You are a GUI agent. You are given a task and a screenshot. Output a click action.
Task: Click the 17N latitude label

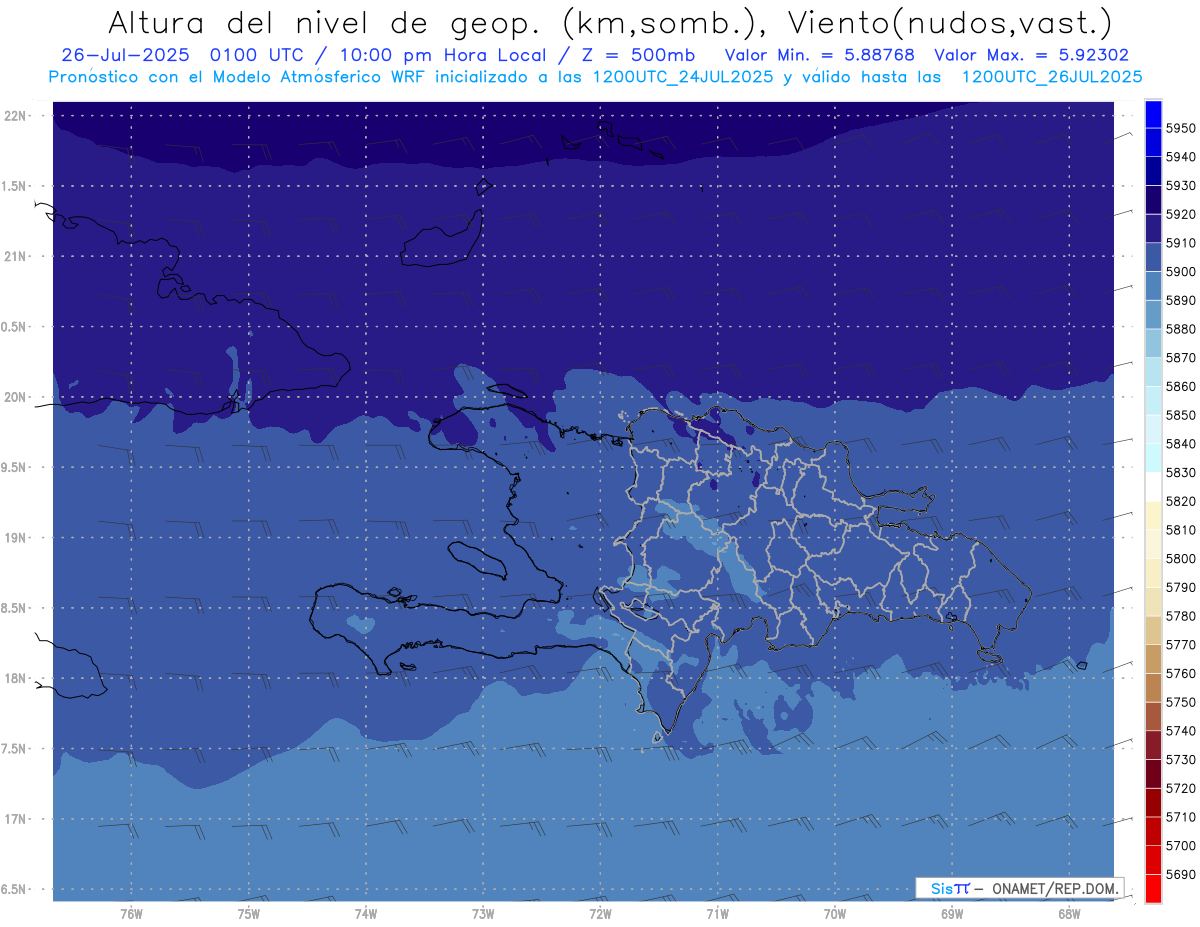(x=16, y=819)
